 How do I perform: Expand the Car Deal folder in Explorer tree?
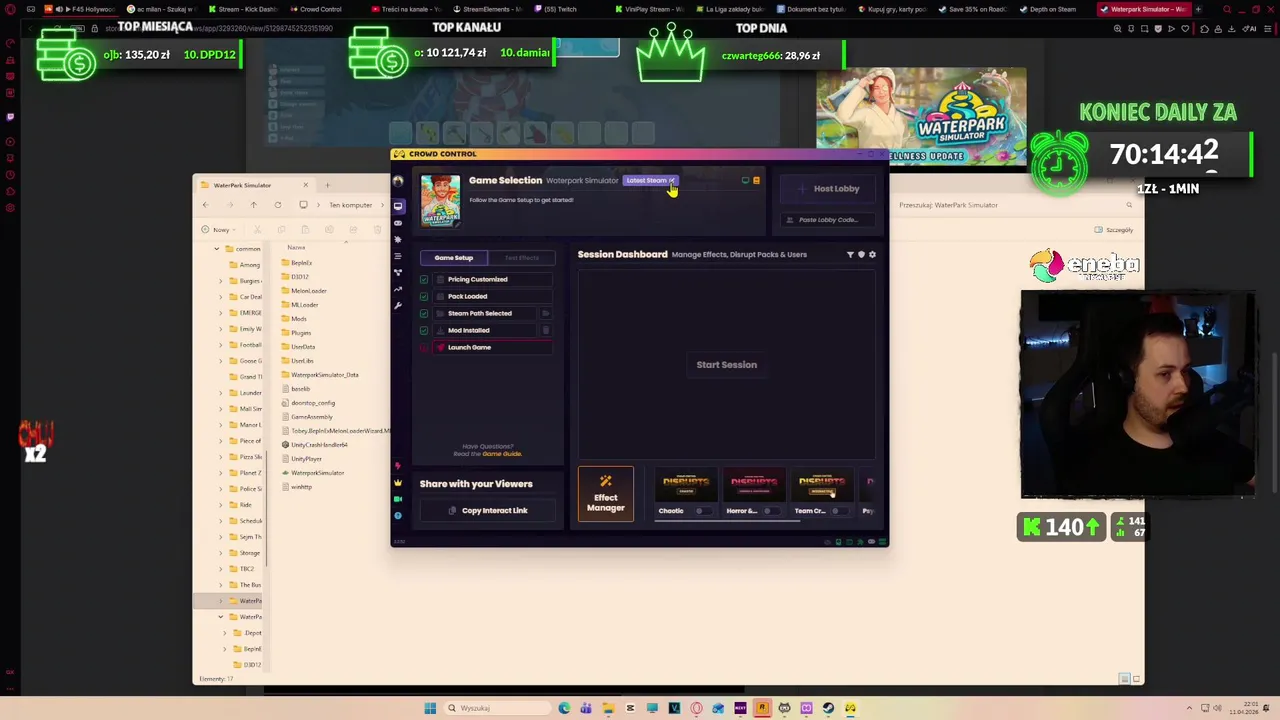click(221, 297)
